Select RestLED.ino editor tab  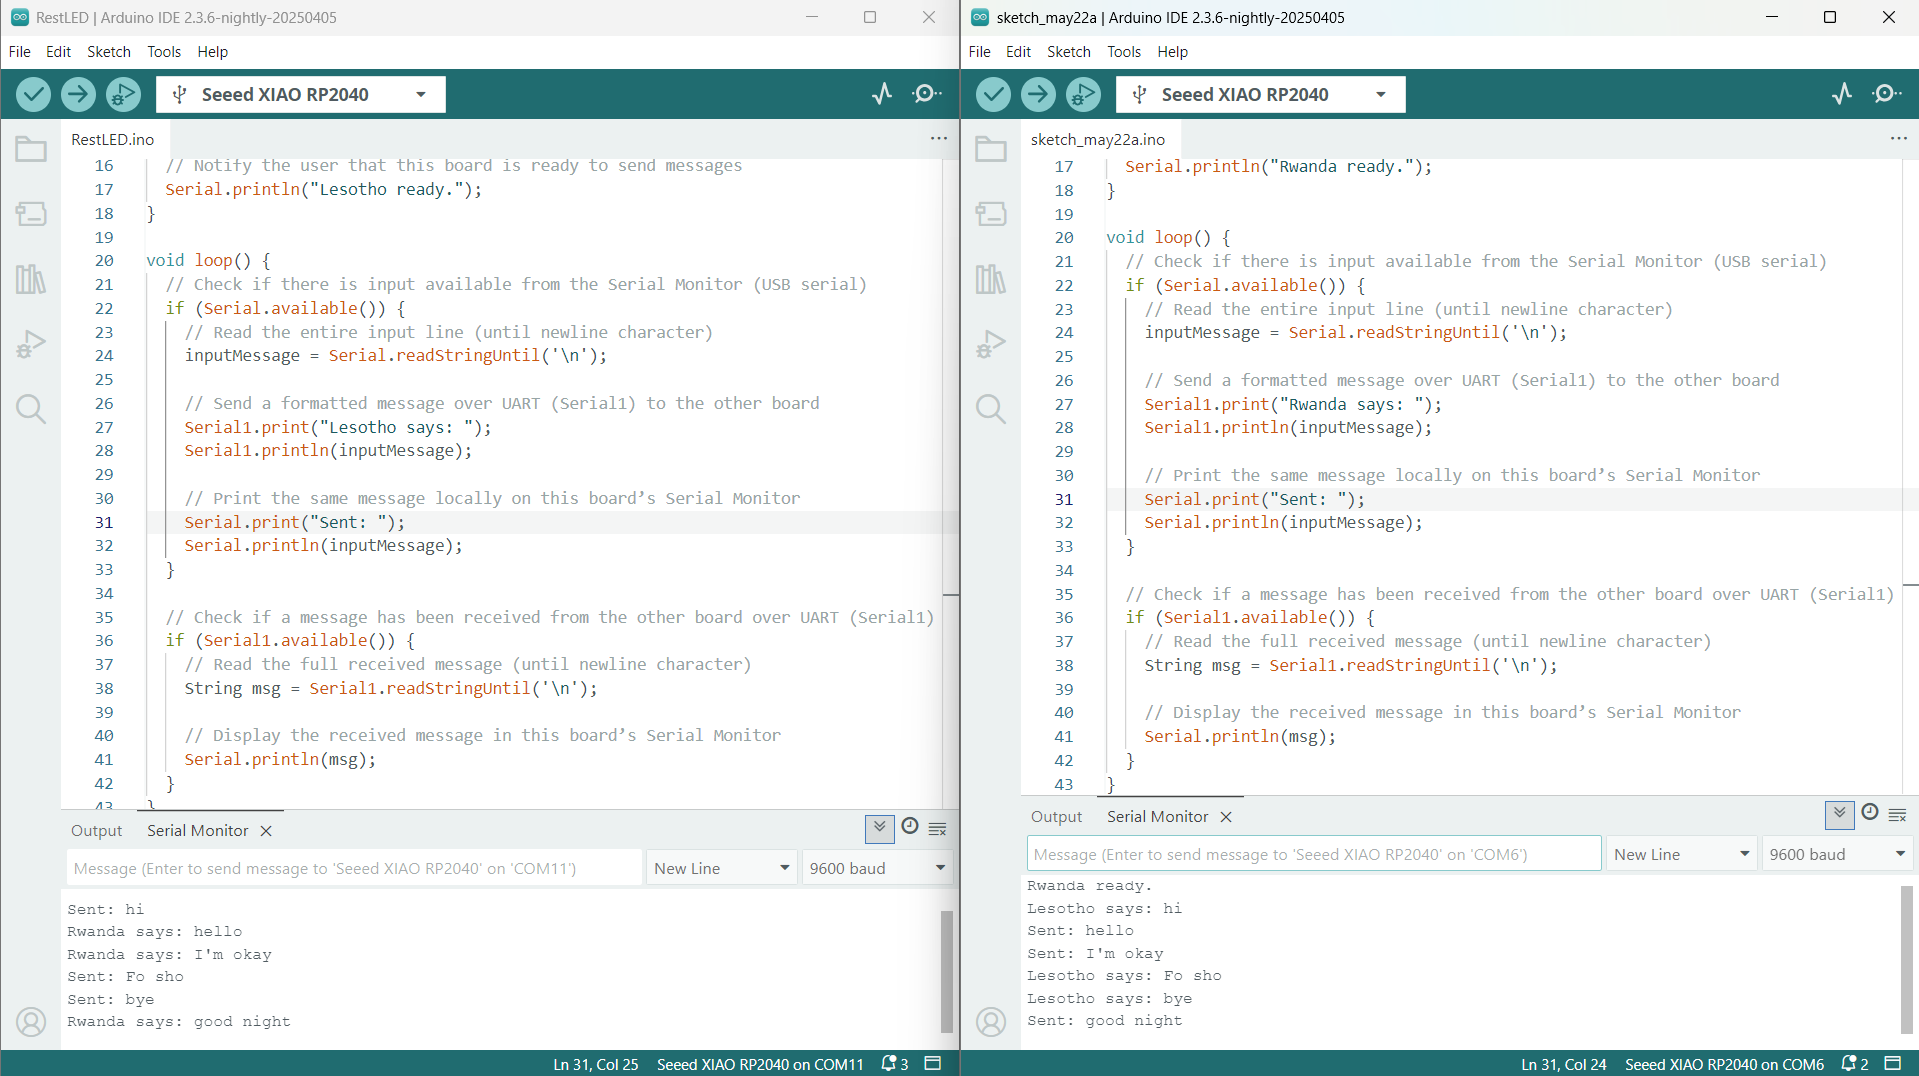113,139
